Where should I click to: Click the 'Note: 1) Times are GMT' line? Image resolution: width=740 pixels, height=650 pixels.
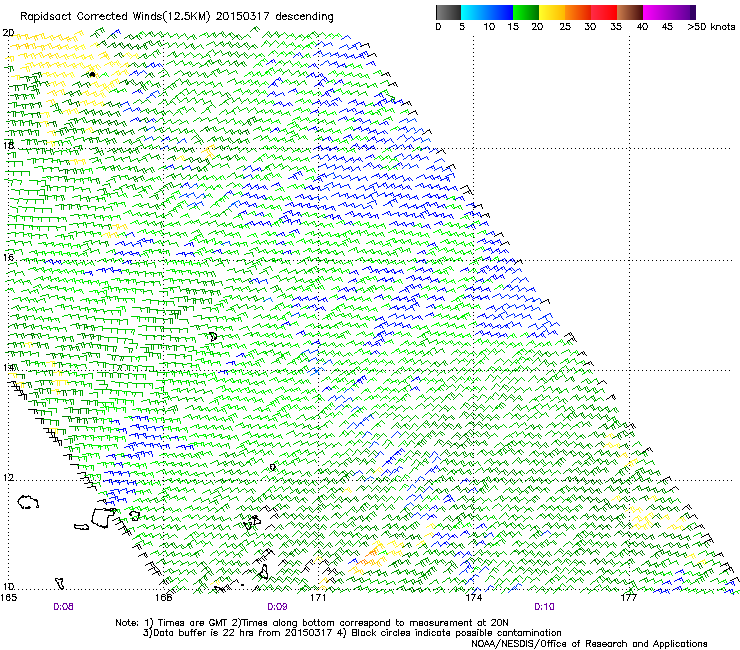[312, 623]
